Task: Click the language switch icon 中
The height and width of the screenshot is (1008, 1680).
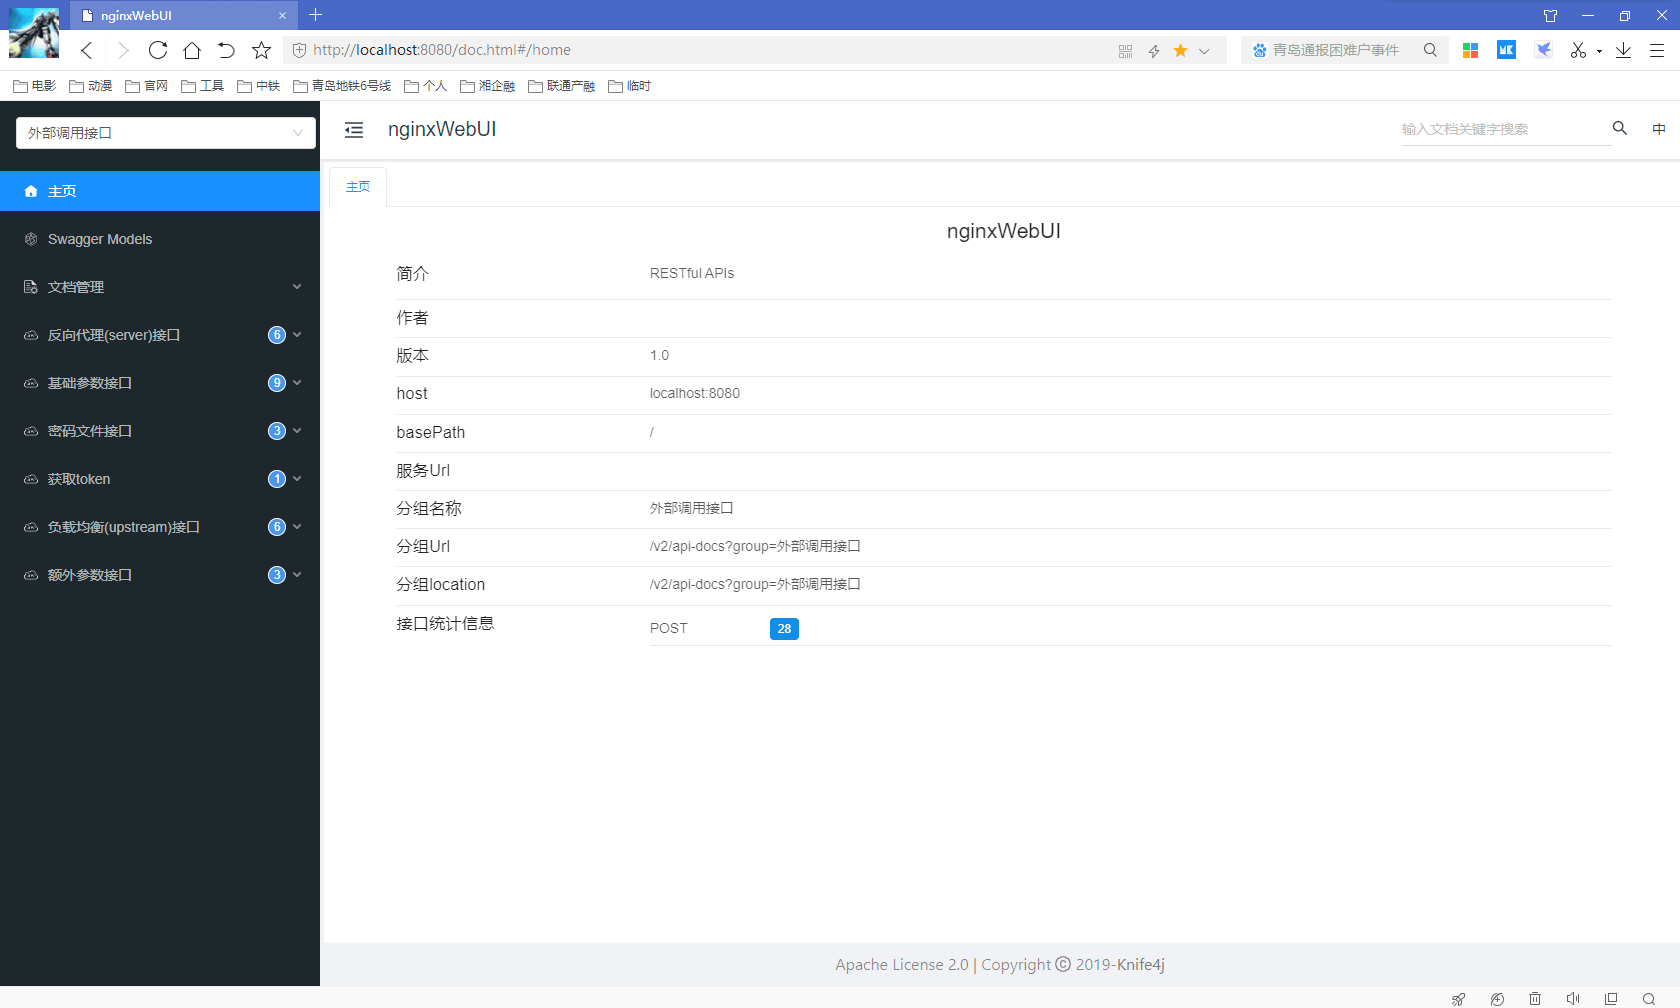Action: point(1658,129)
